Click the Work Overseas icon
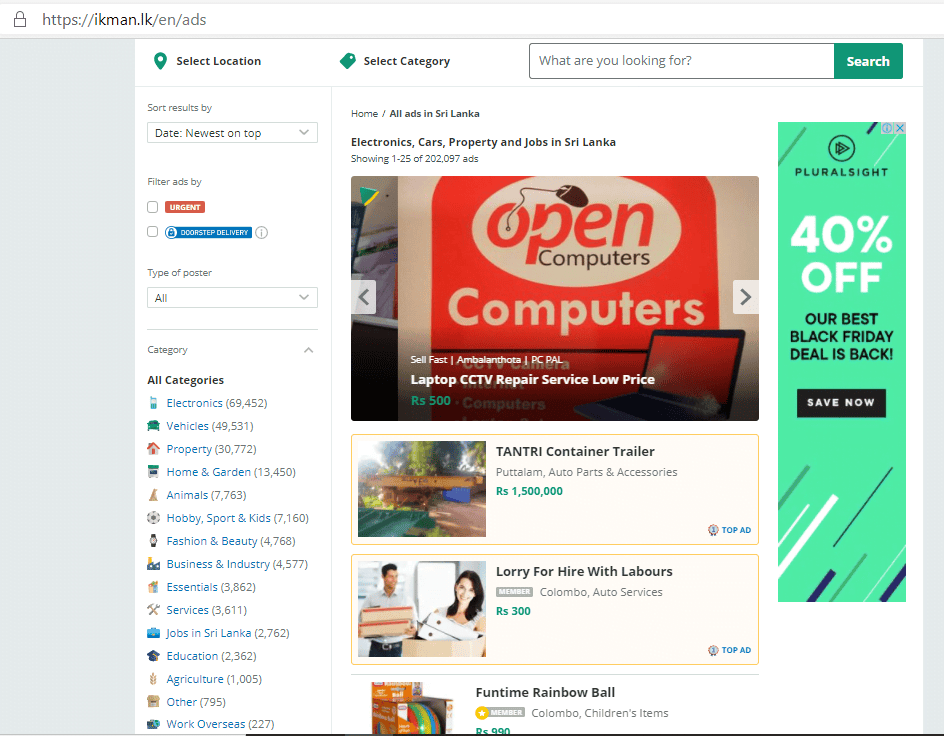Screen dimensions: 944x736 (154, 724)
